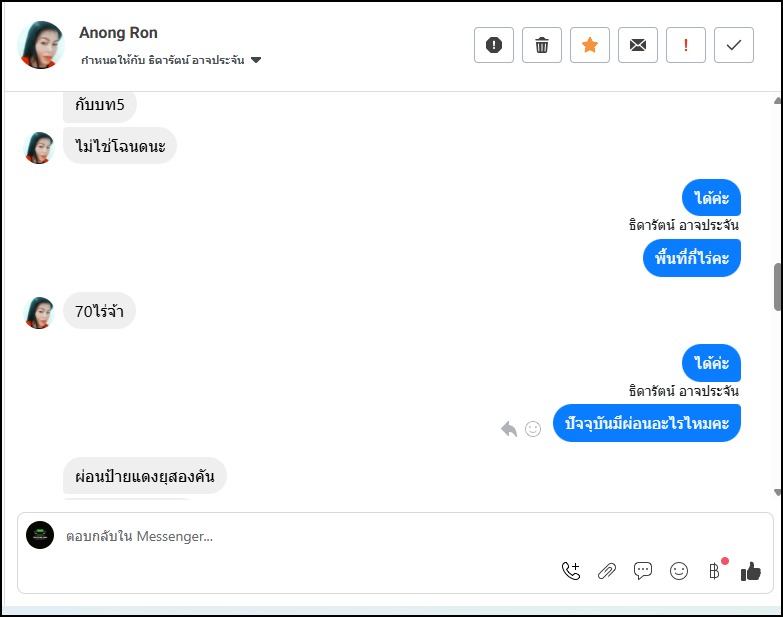
Task: Open Anong Ron's header profile picture
Action: pyautogui.click(x=41, y=45)
